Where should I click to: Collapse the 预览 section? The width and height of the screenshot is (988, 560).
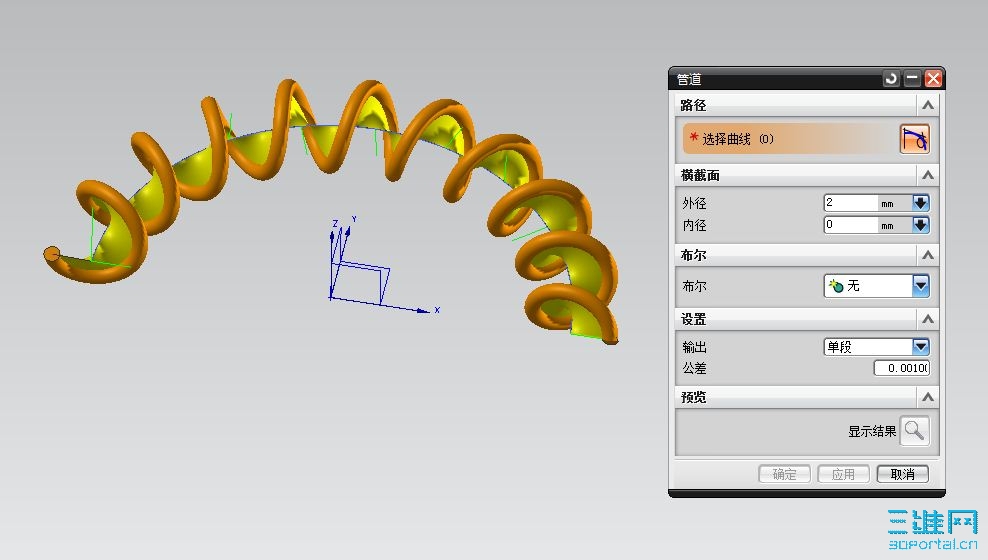[928, 397]
